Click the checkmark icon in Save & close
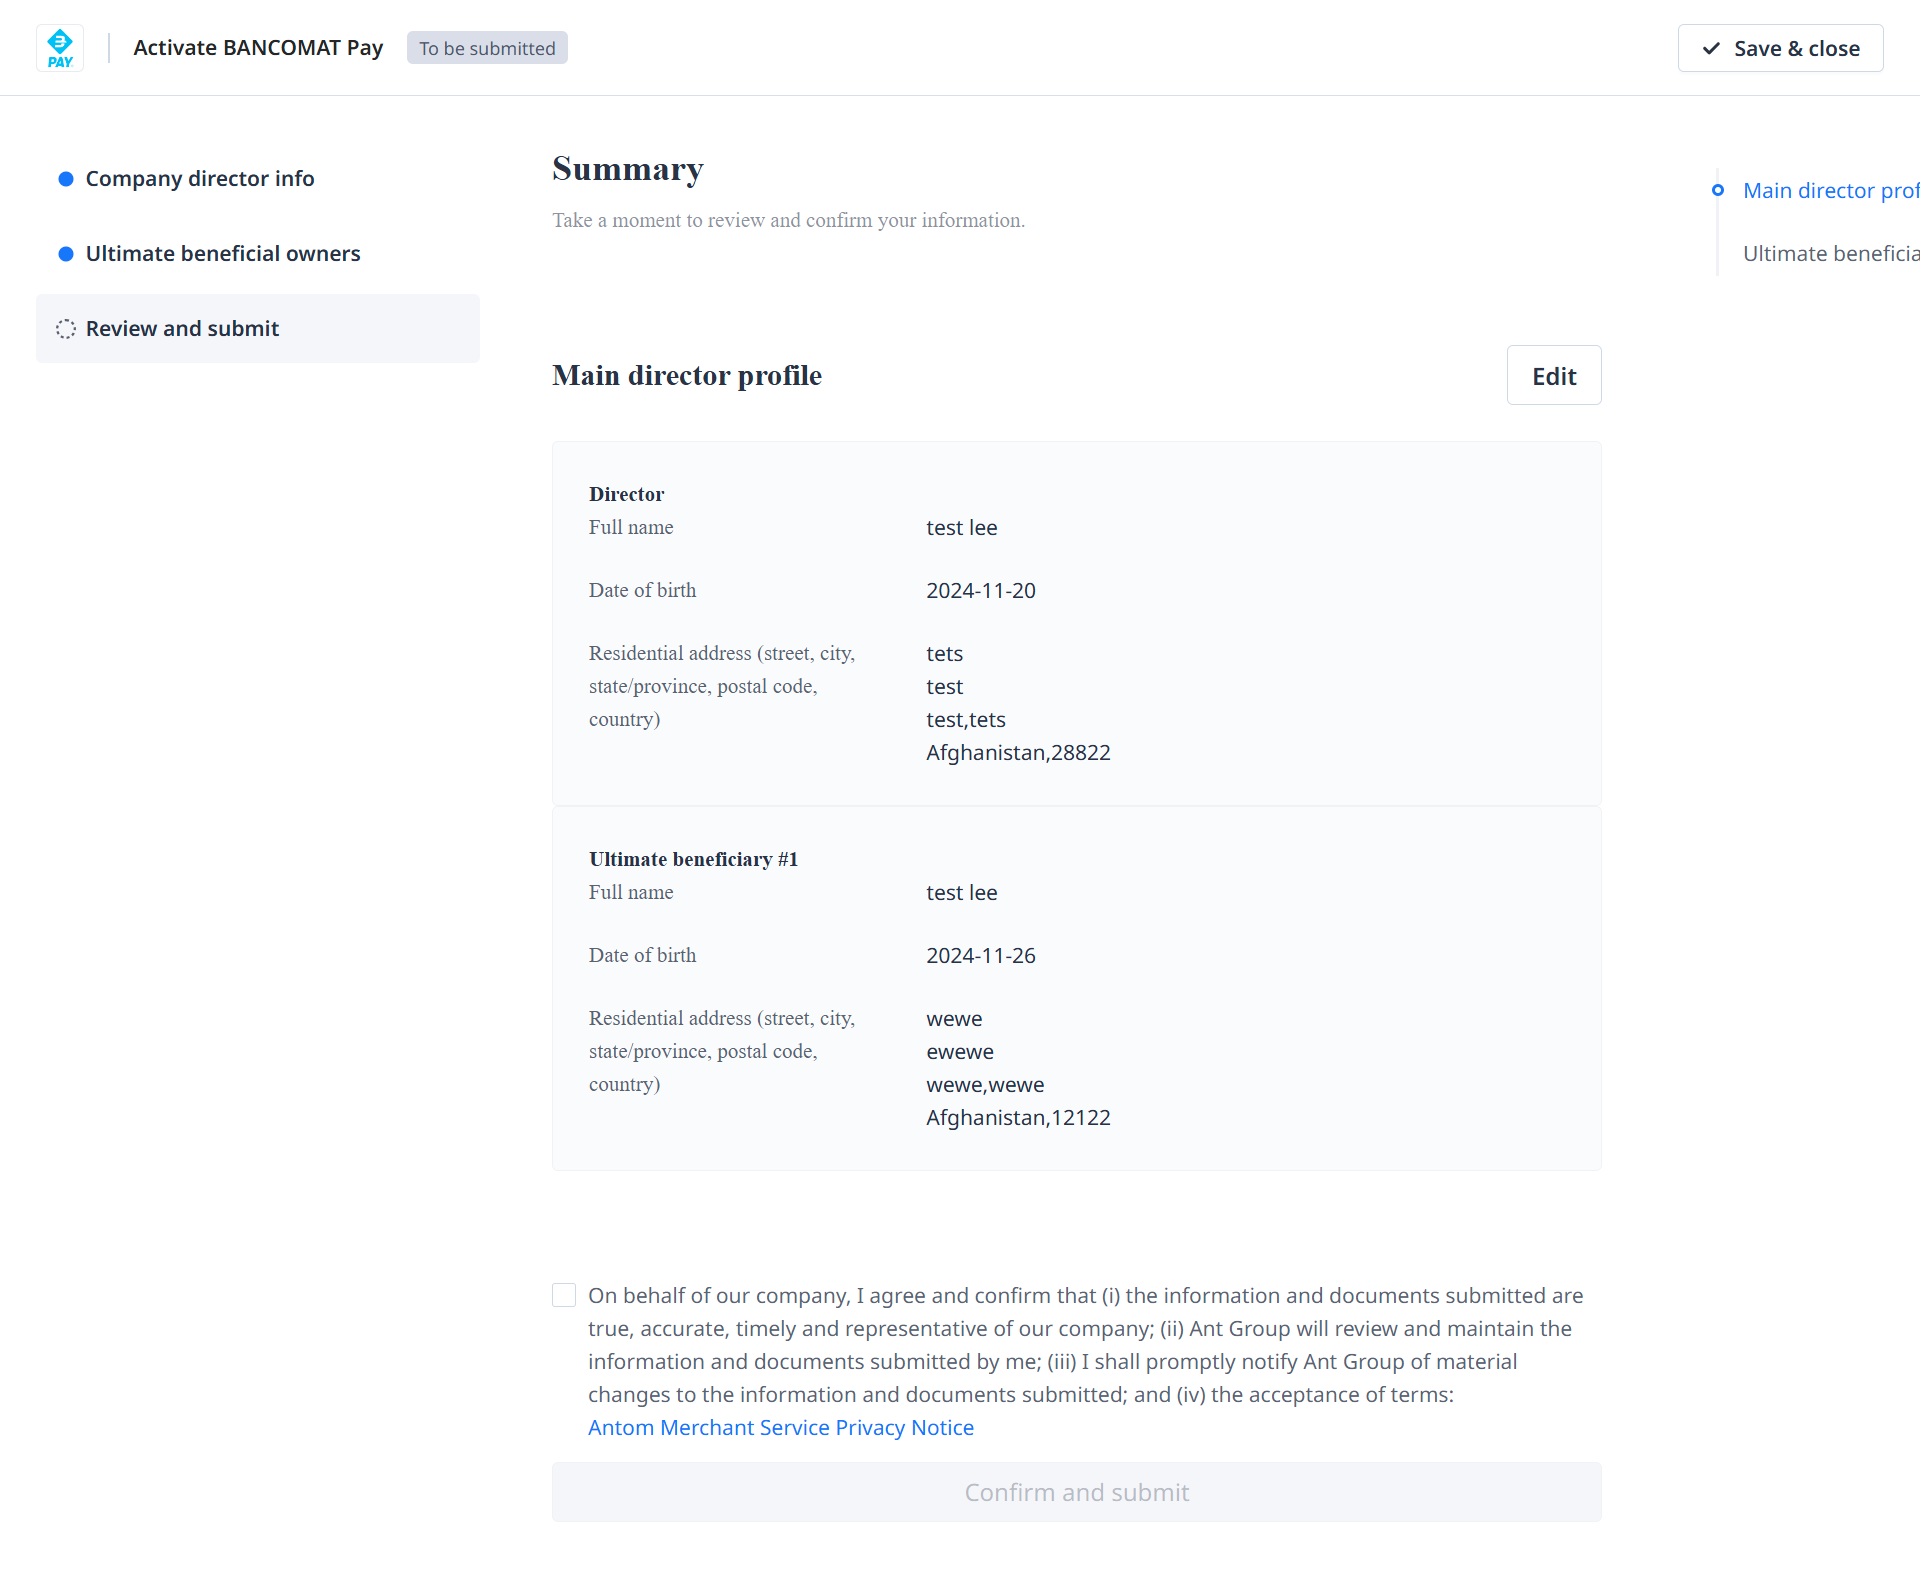This screenshot has width=1920, height=1594. pyautogui.click(x=1711, y=48)
